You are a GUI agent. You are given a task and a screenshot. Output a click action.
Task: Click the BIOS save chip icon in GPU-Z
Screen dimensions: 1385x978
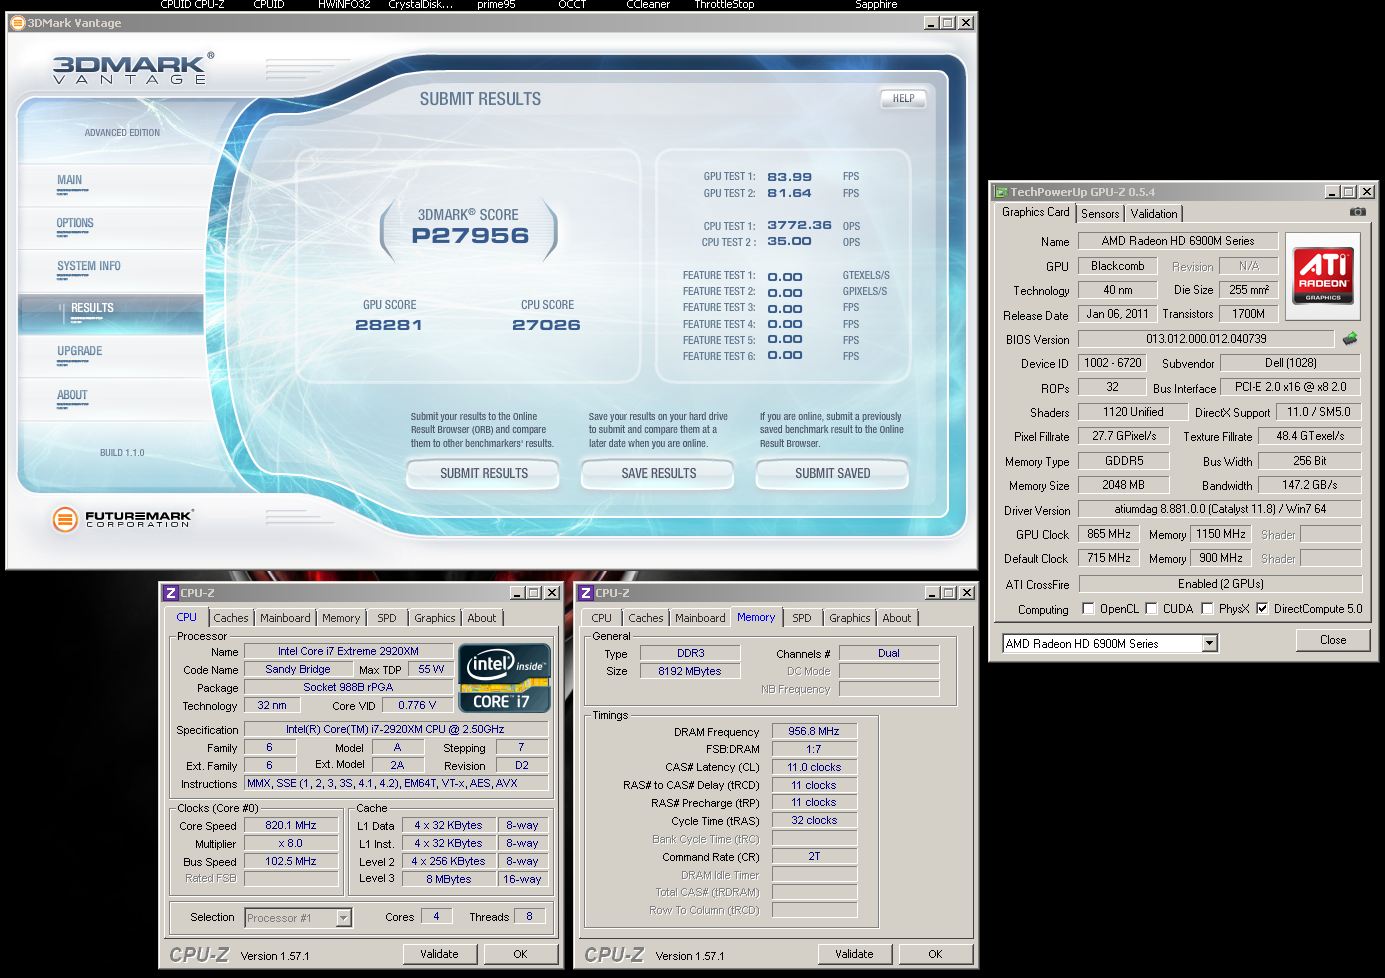1350,339
